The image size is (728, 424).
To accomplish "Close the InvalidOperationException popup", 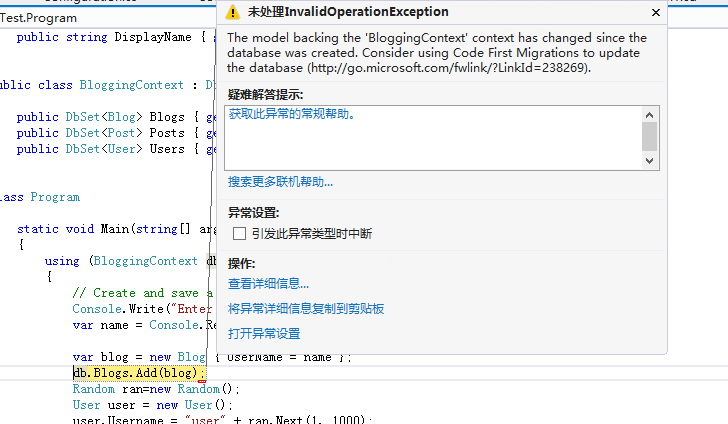I will 655,13.
